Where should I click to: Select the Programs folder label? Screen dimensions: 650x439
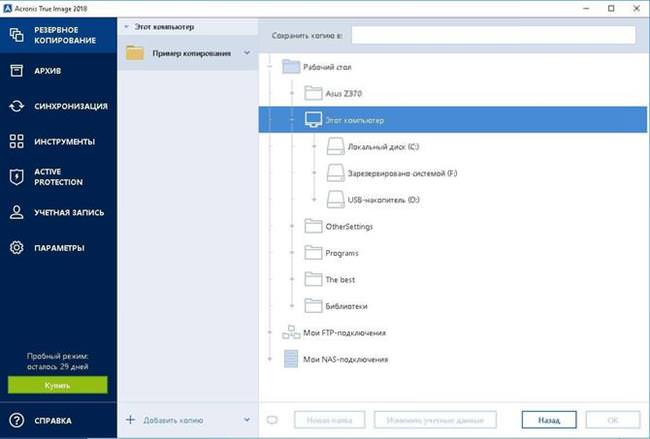click(x=342, y=253)
